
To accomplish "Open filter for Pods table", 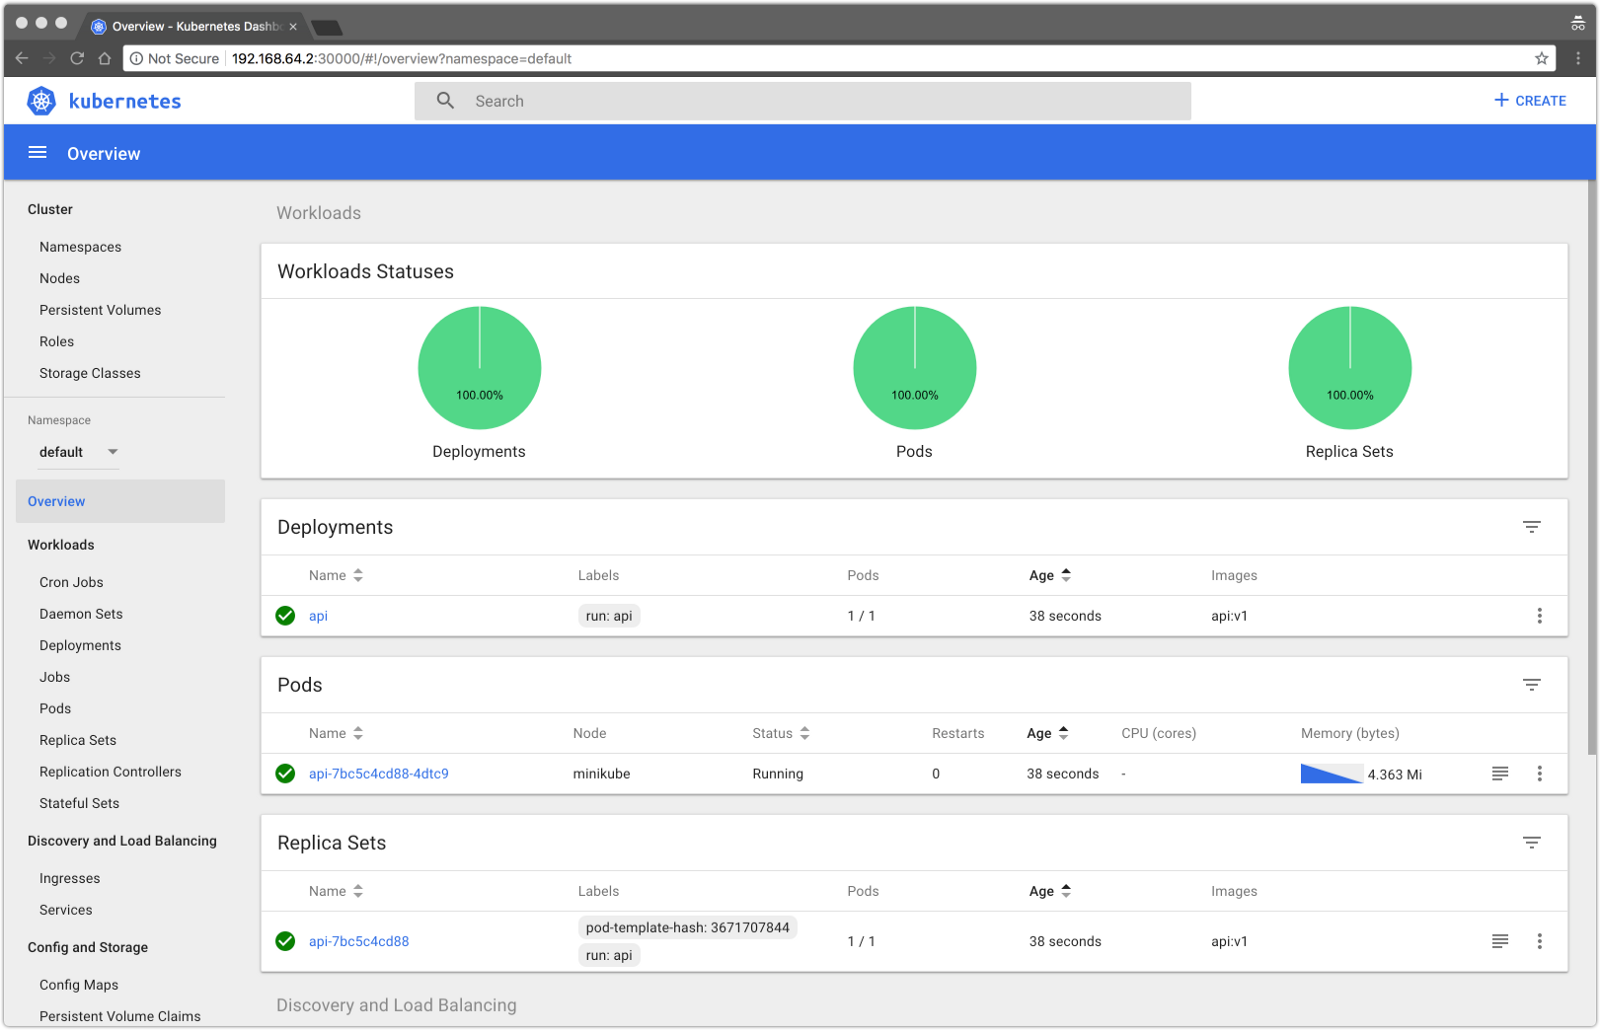I will pyautogui.click(x=1531, y=685).
